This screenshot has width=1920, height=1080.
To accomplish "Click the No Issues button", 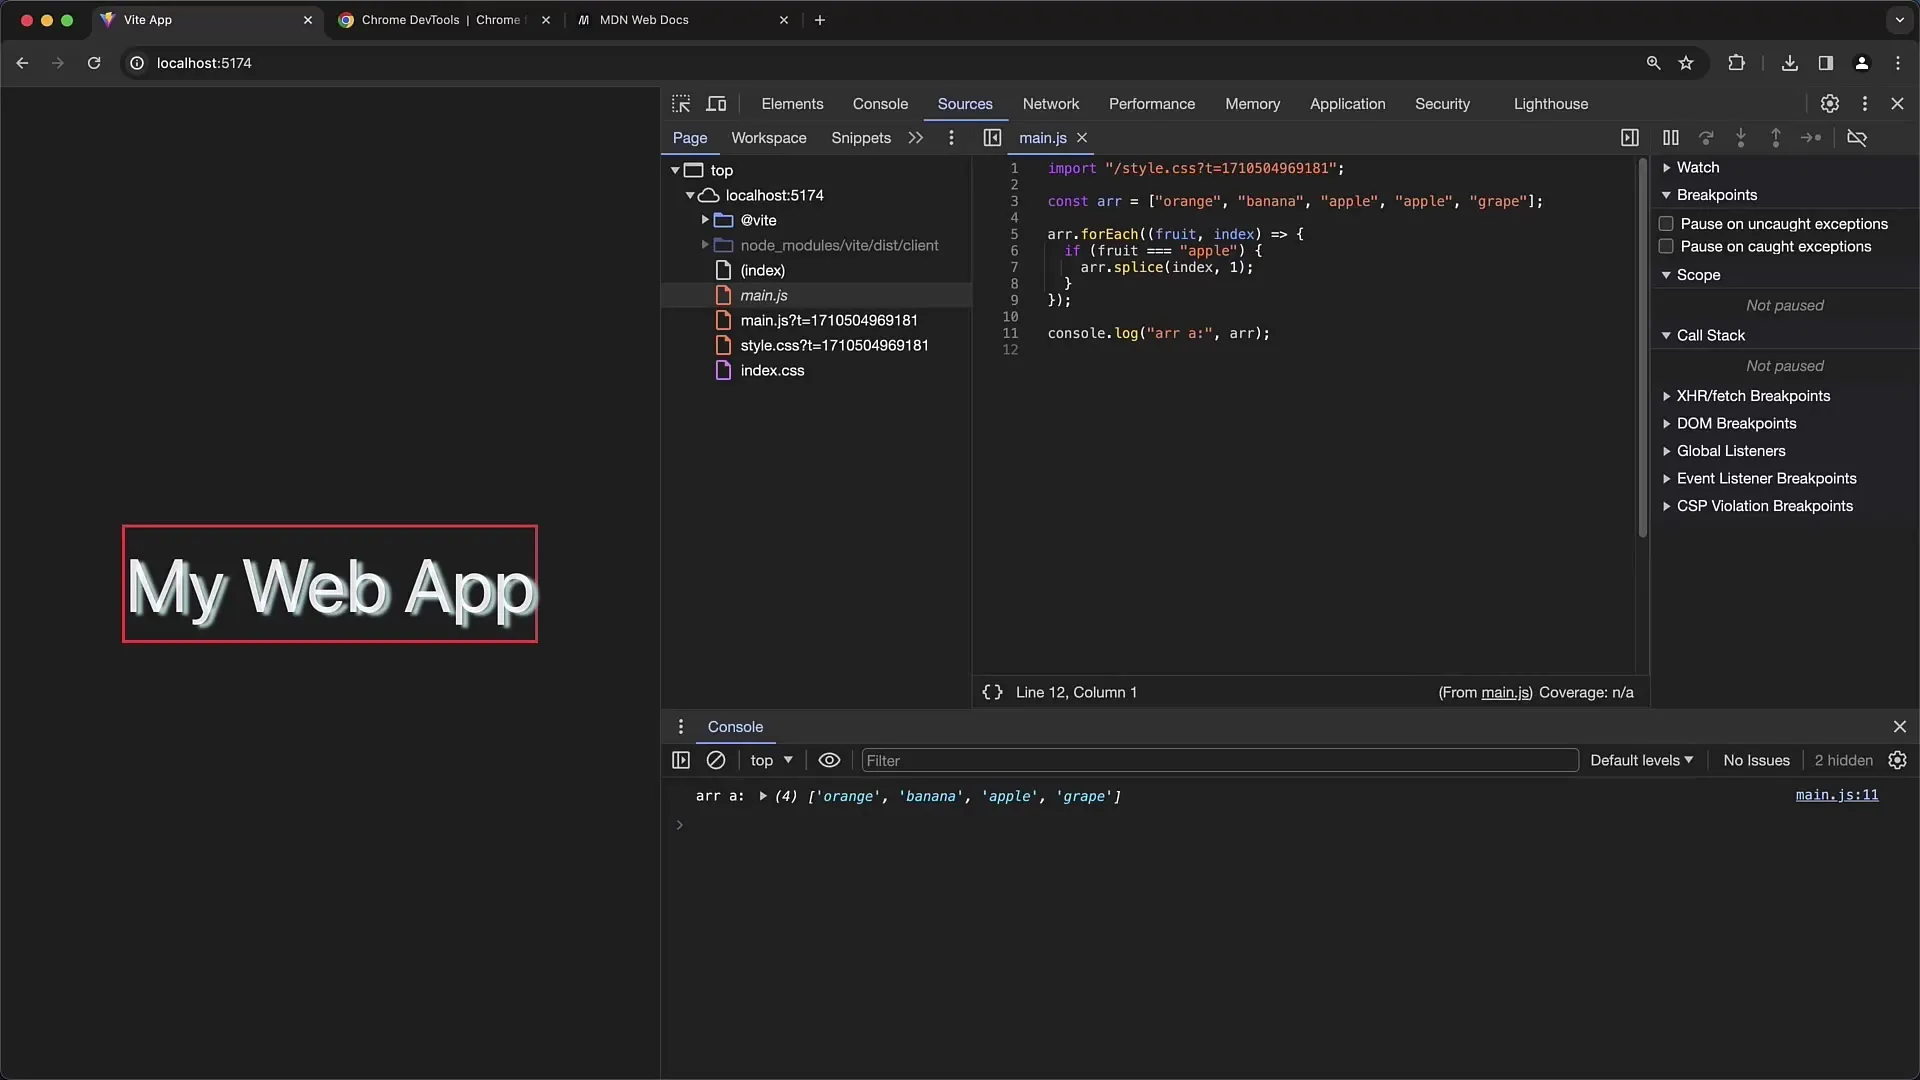I will (1757, 760).
